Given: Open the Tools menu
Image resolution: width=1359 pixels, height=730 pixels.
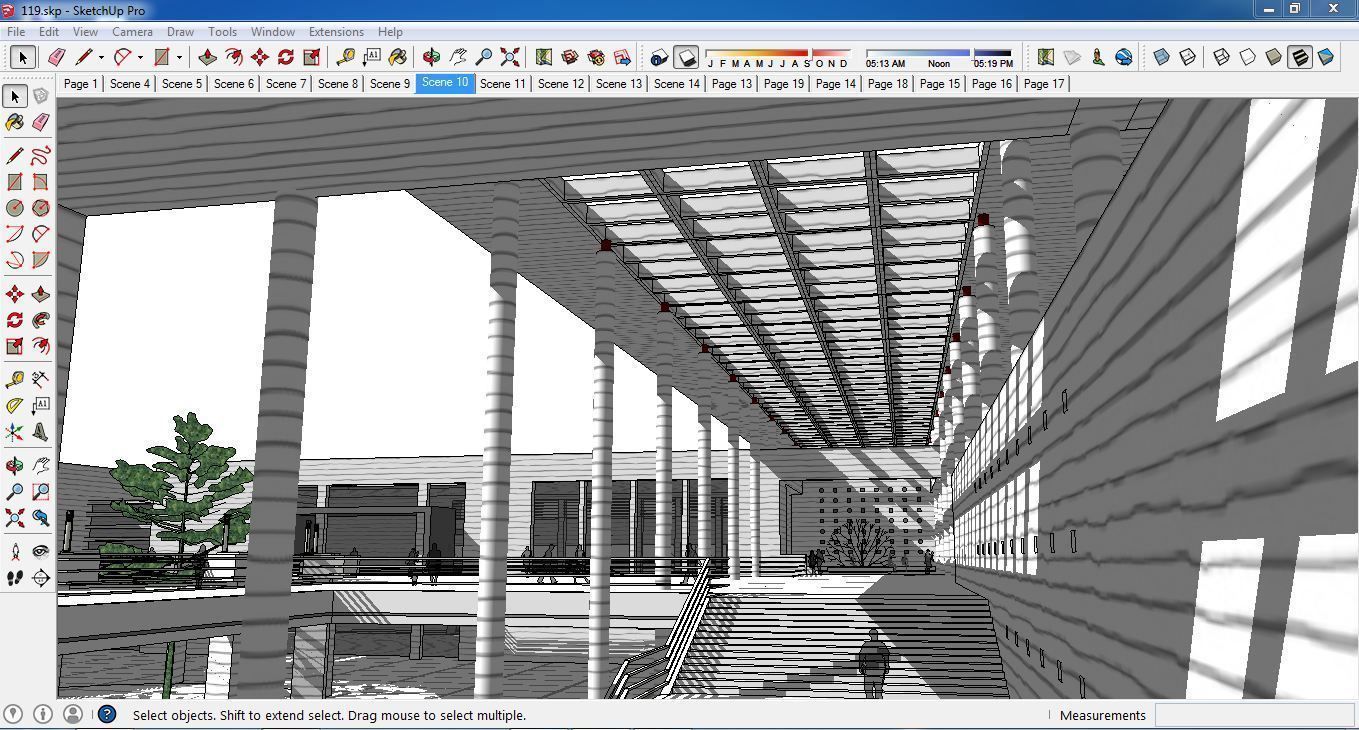Looking at the screenshot, I should tap(222, 32).
